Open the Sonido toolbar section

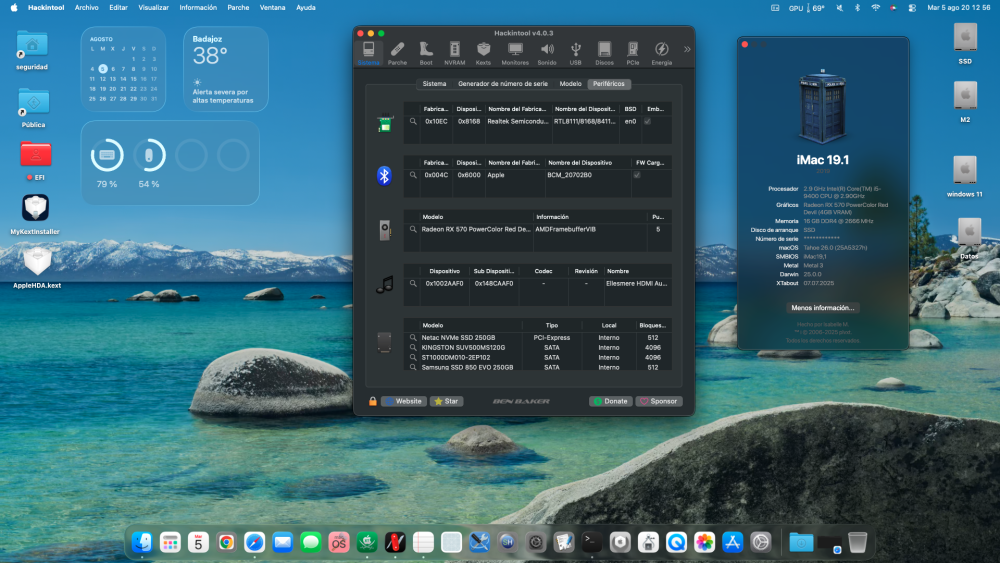[547, 53]
